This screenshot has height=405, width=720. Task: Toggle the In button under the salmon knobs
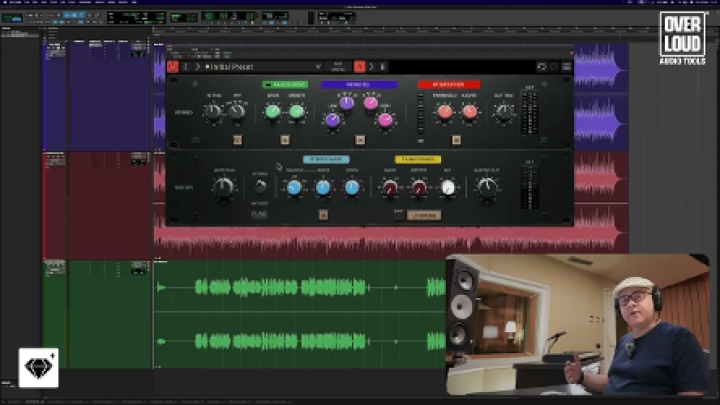click(456, 140)
